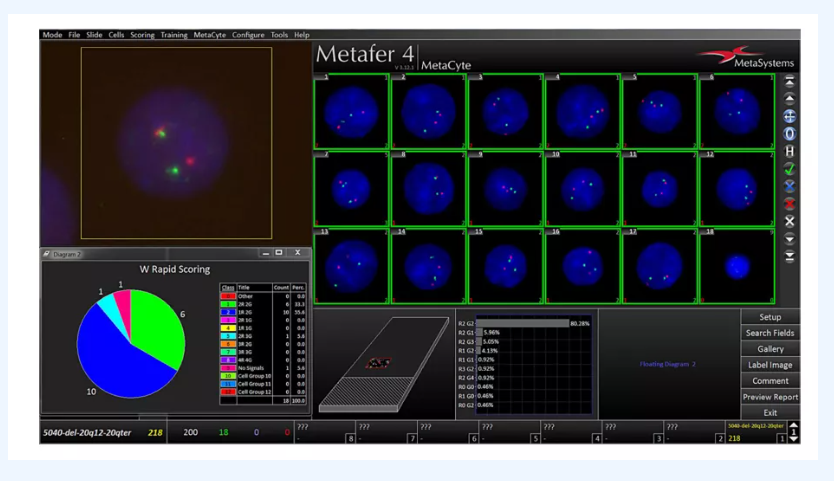Click red class 0 Other color swatch
This screenshot has height=481, width=834.
(x=228, y=296)
